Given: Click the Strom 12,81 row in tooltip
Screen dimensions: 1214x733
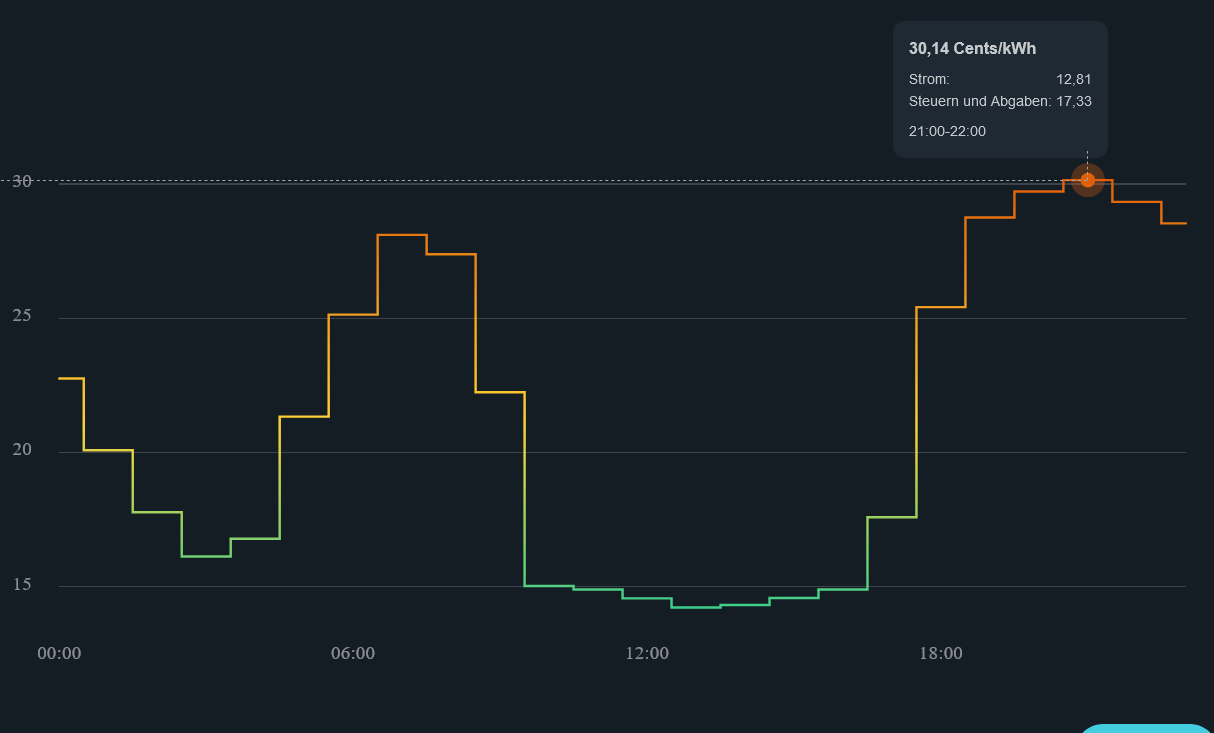Looking at the screenshot, I should 999,79.
